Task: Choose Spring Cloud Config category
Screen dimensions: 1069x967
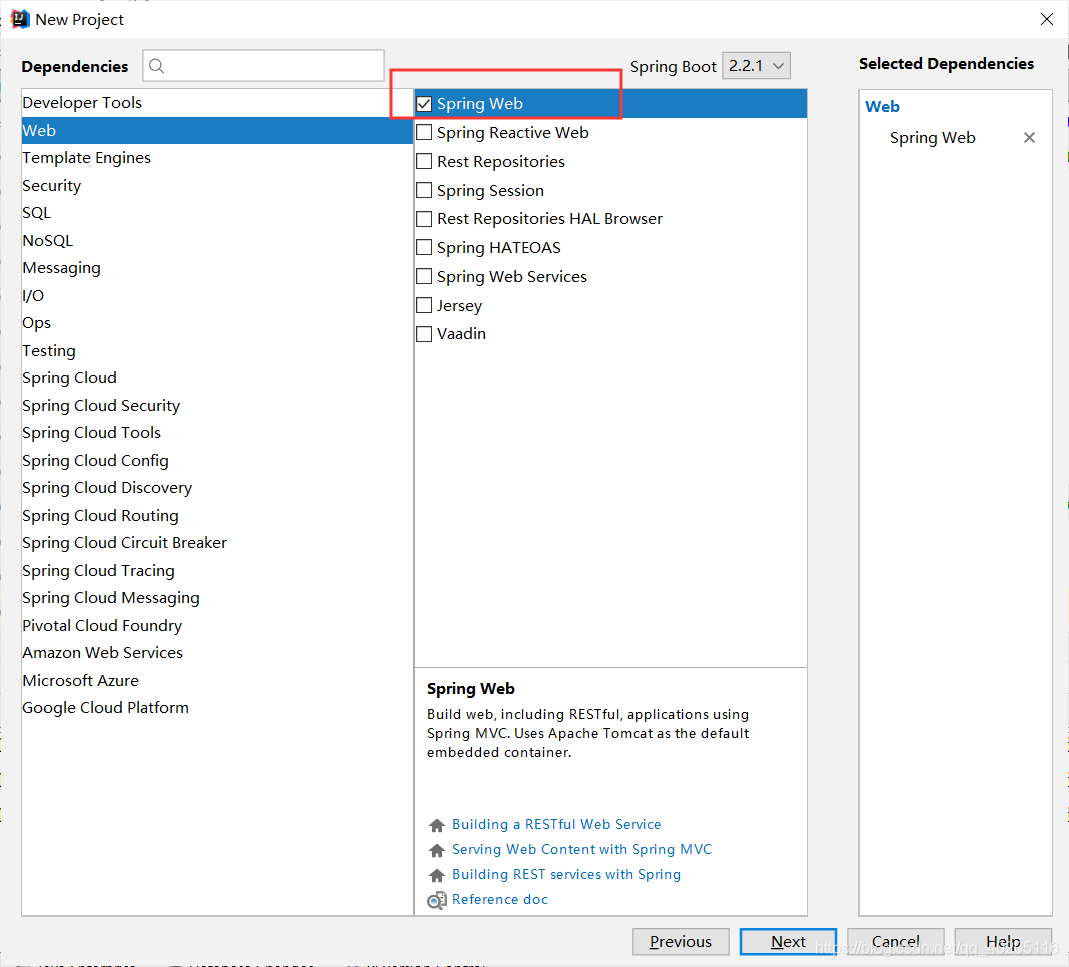Action: pyautogui.click(x=217, y=460)
